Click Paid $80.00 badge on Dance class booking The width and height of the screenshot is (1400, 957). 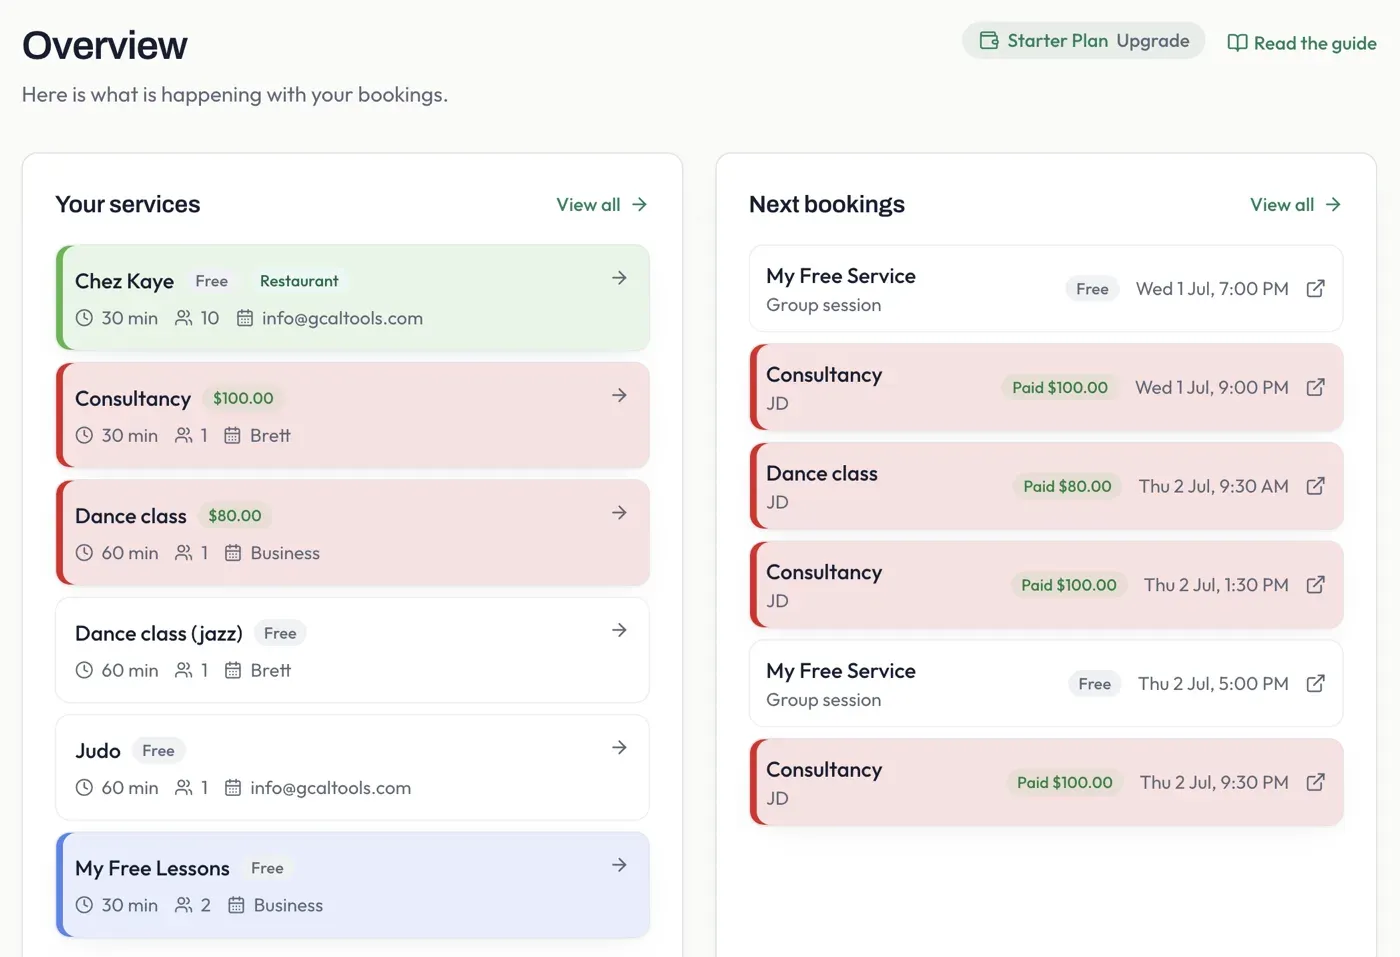(x=1067, y=486)
